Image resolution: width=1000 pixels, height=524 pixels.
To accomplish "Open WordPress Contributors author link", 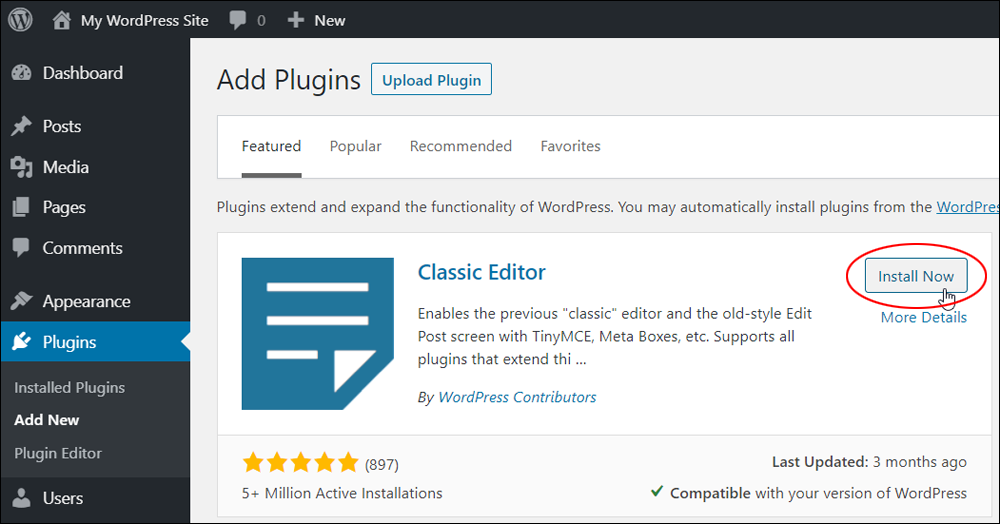I will pos(517,397).
